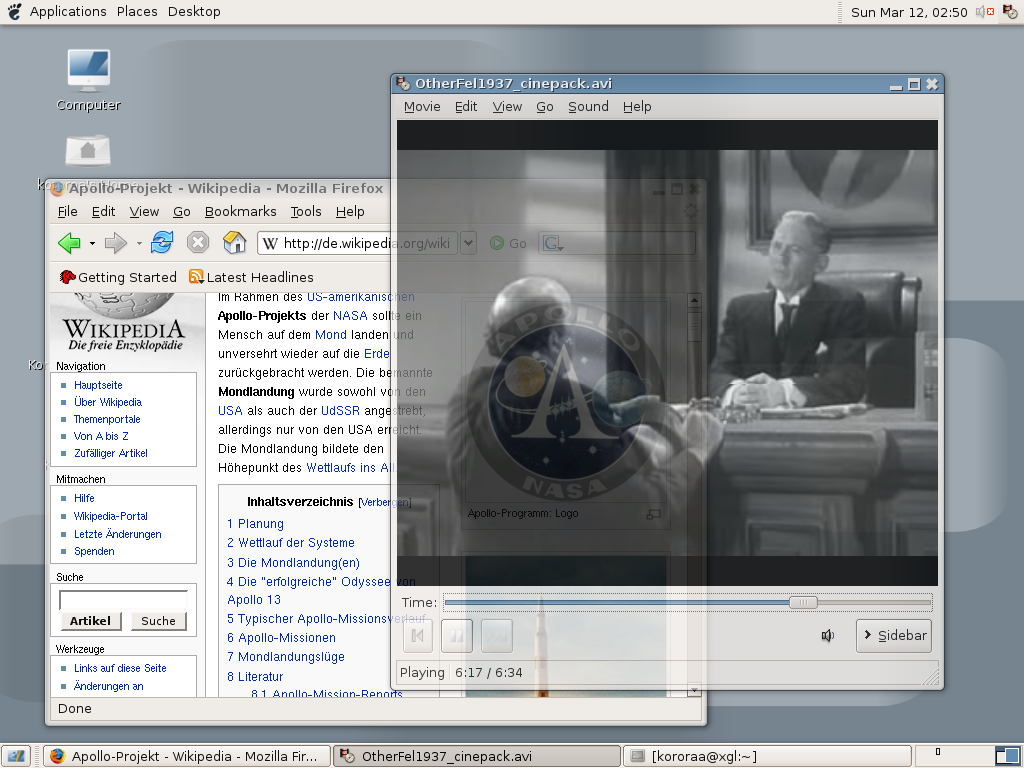This screenshot has width=1024, height=768.
Task: Open the GNOME Applications menu
Action: 68,11
